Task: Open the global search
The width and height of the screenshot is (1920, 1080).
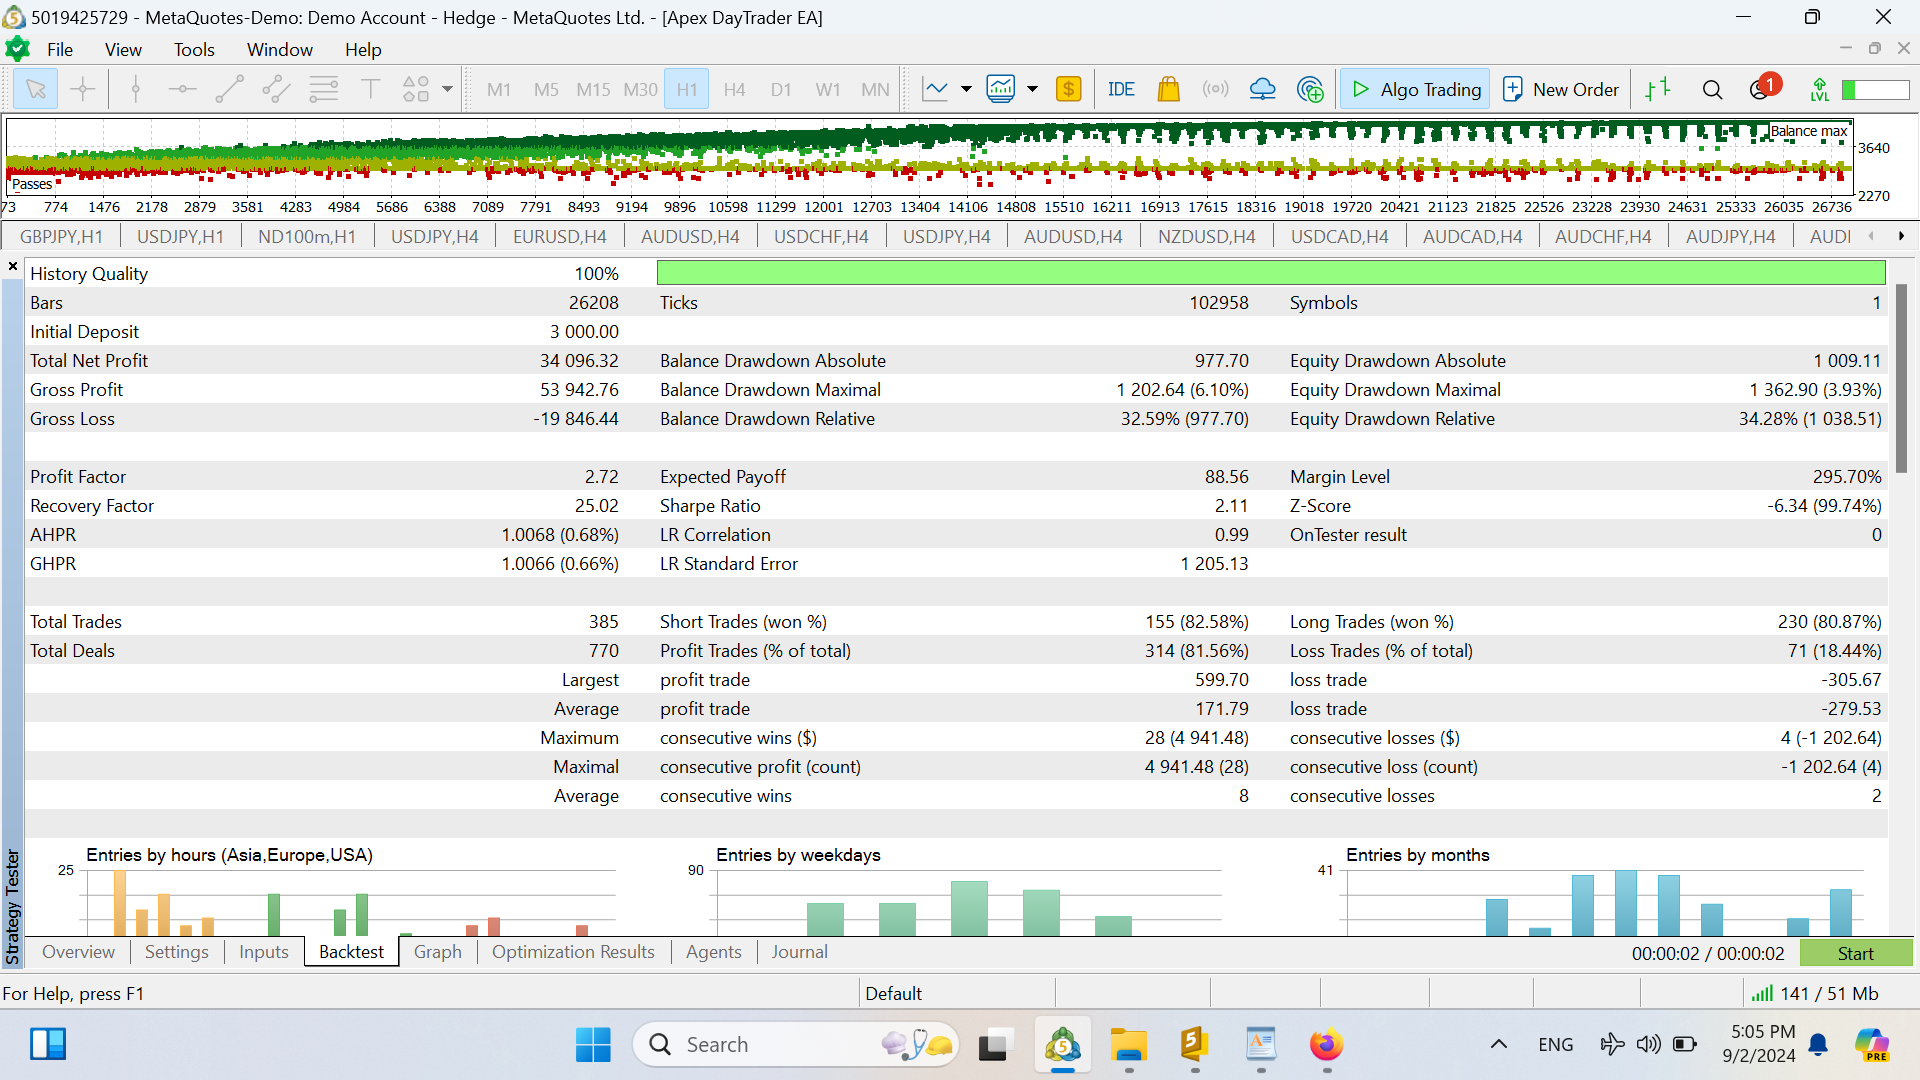Action: 1712,89
